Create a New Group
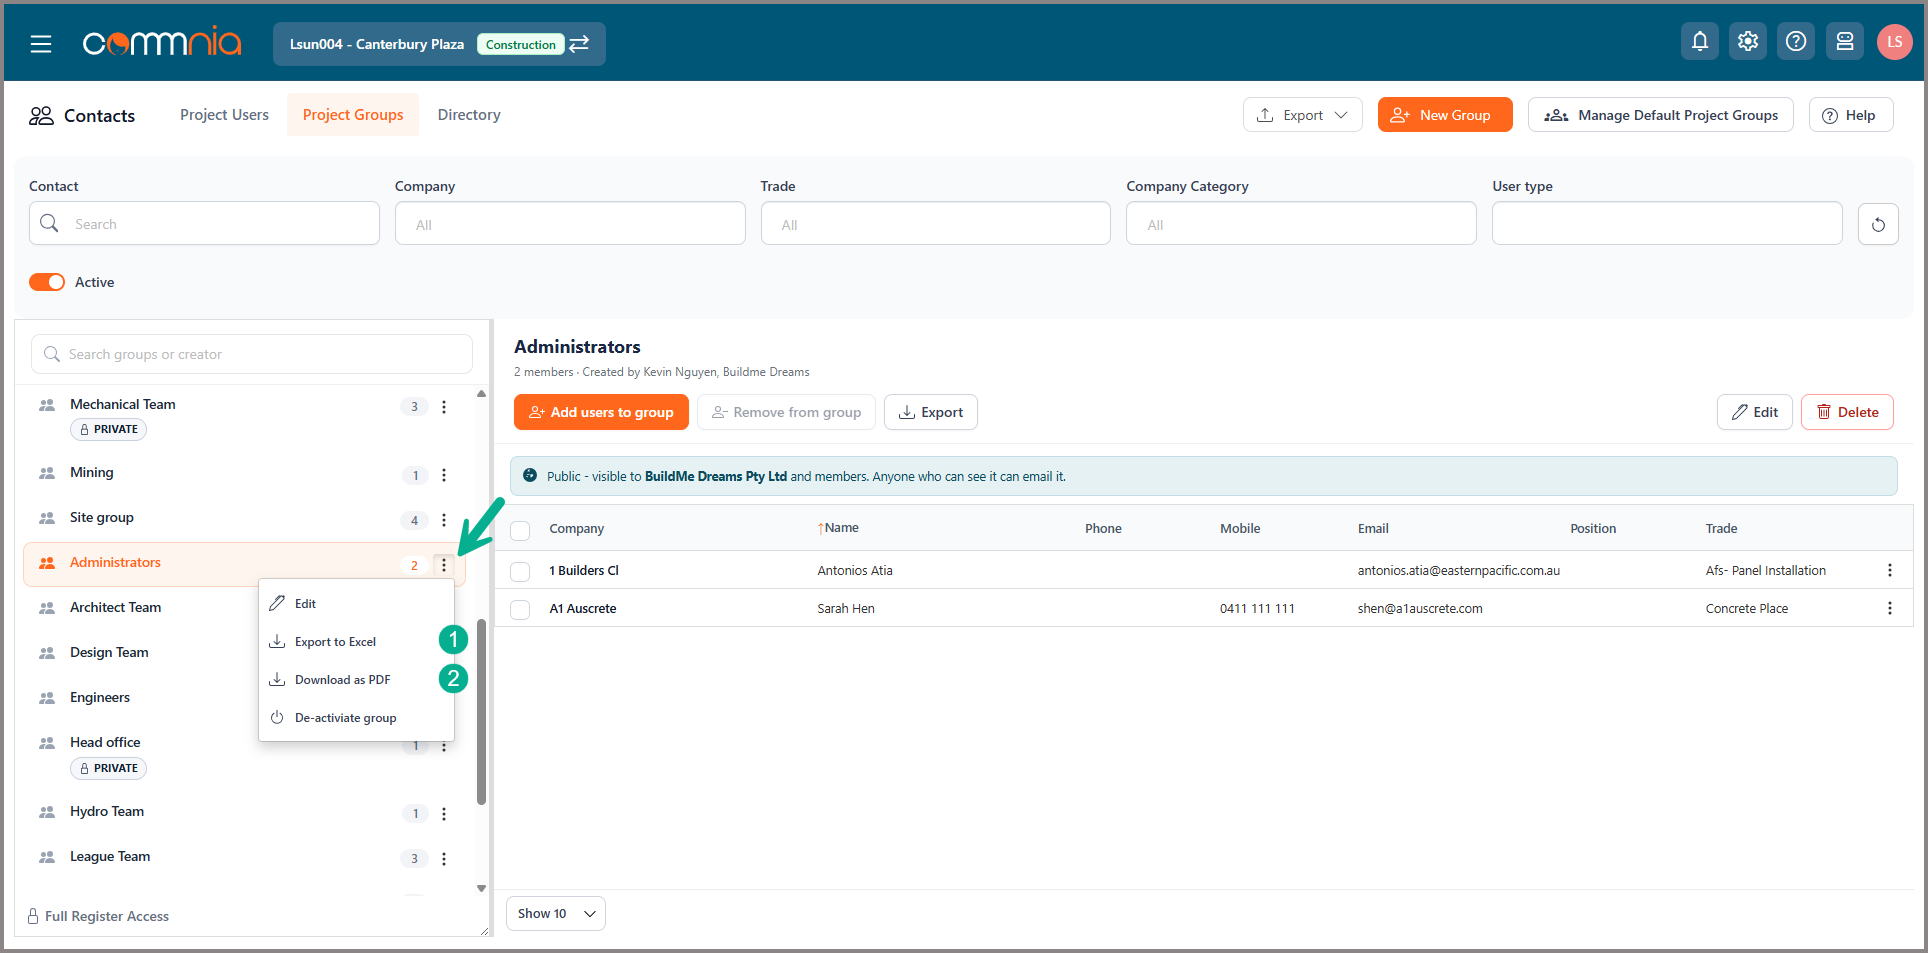The image size is (1928, 953). [x=1445, y=115]
